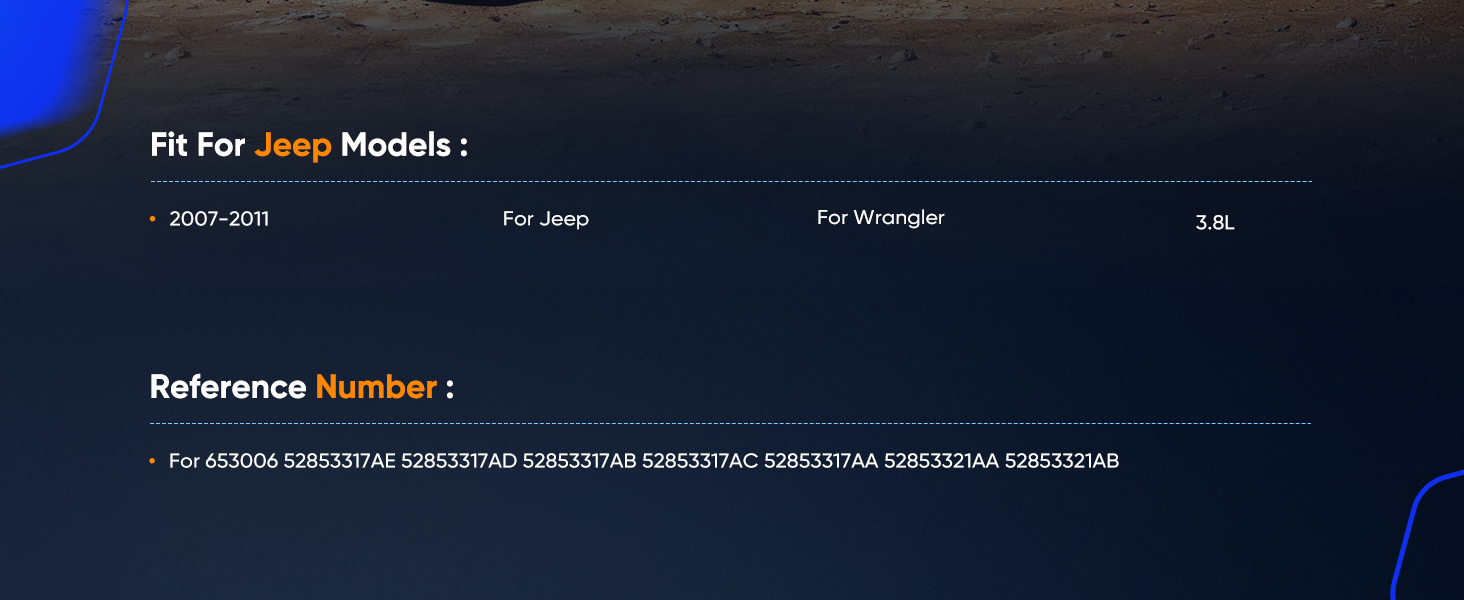Viewport: 1464px width, 600px height.
Task: Click the For Wrangler model text
Action: (881, 218)
